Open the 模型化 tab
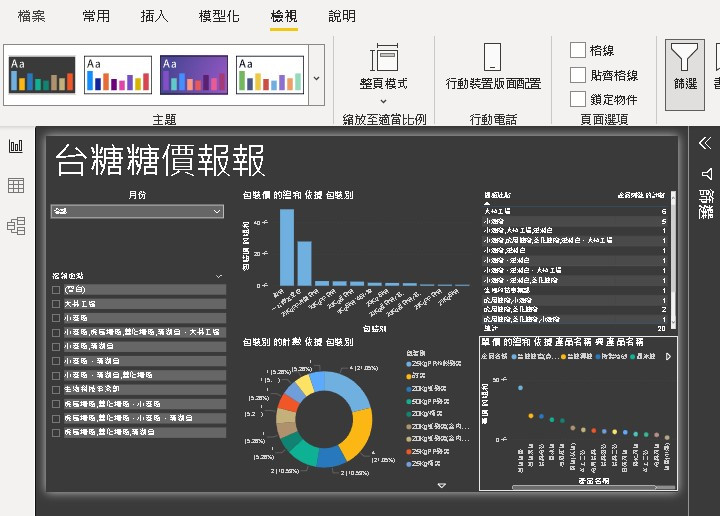 219,16
